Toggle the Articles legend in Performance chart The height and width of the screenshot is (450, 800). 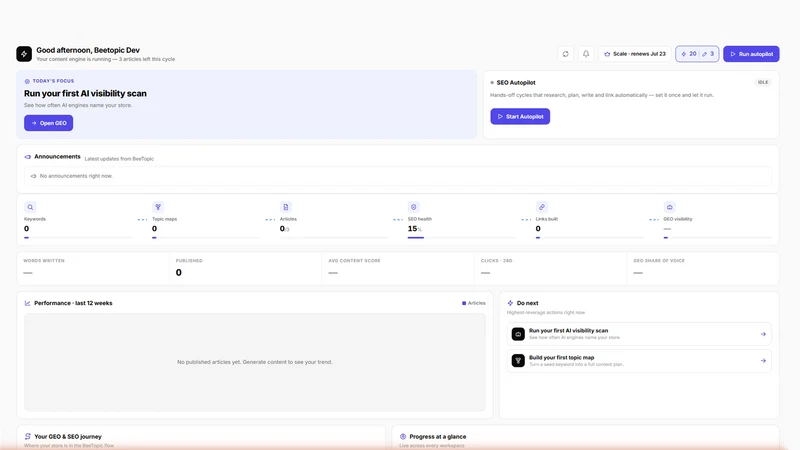[x=473, y=303]
